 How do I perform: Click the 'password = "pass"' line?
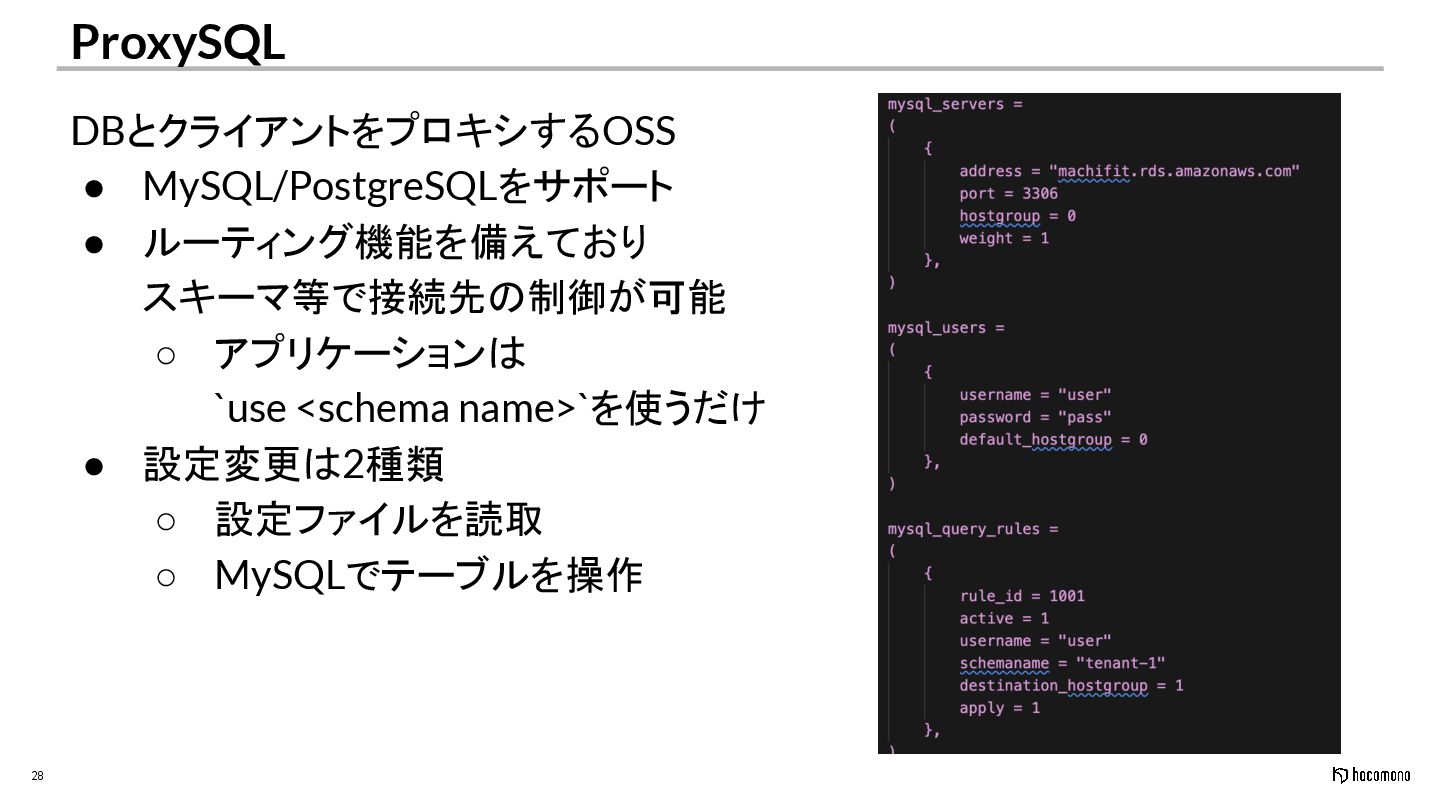pyautogui.click(x=1035, y=417)
